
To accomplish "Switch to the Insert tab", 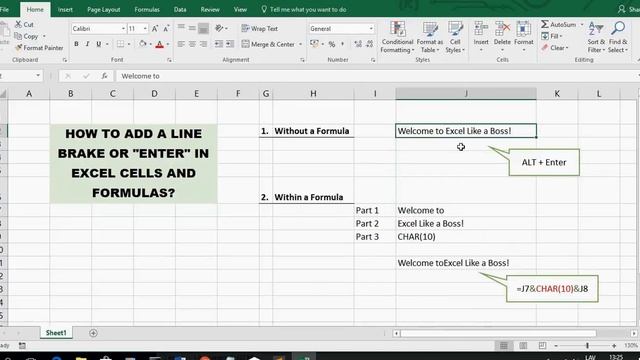I will point(65,9).
